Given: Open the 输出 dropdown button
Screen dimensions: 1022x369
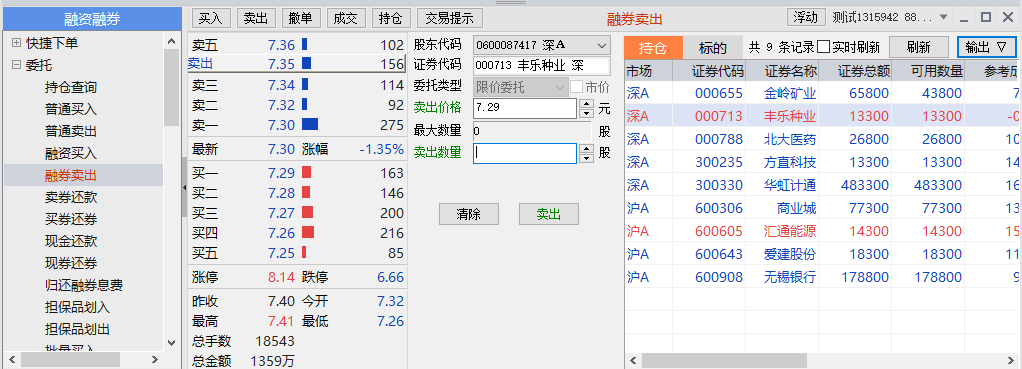Looking at the screenshot, I should point(986,47).
